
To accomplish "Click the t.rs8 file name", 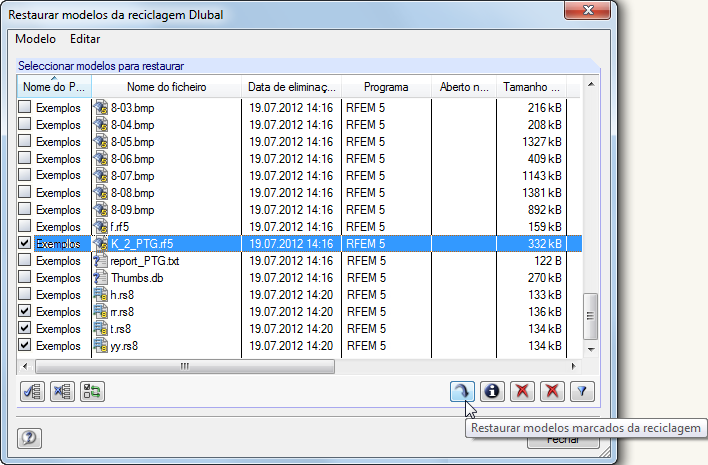I will (121, 329).
